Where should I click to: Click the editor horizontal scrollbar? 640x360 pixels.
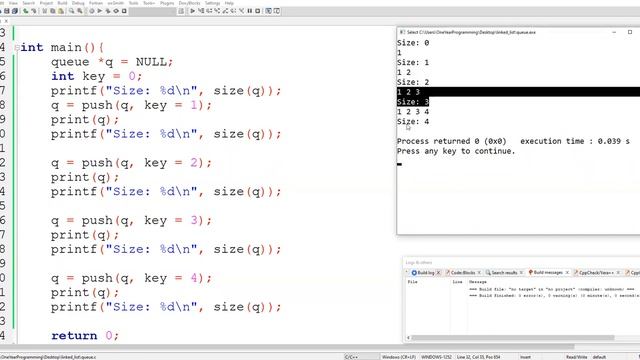pyautogui.click(x=286, y=347)
